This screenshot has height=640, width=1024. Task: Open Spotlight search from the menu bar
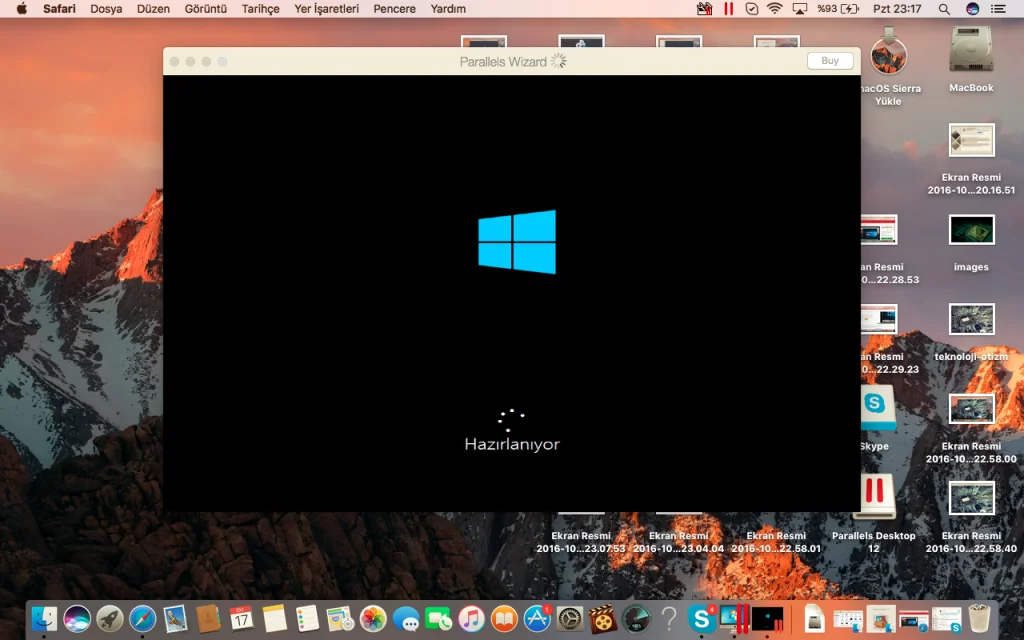[x=944, y=9]
